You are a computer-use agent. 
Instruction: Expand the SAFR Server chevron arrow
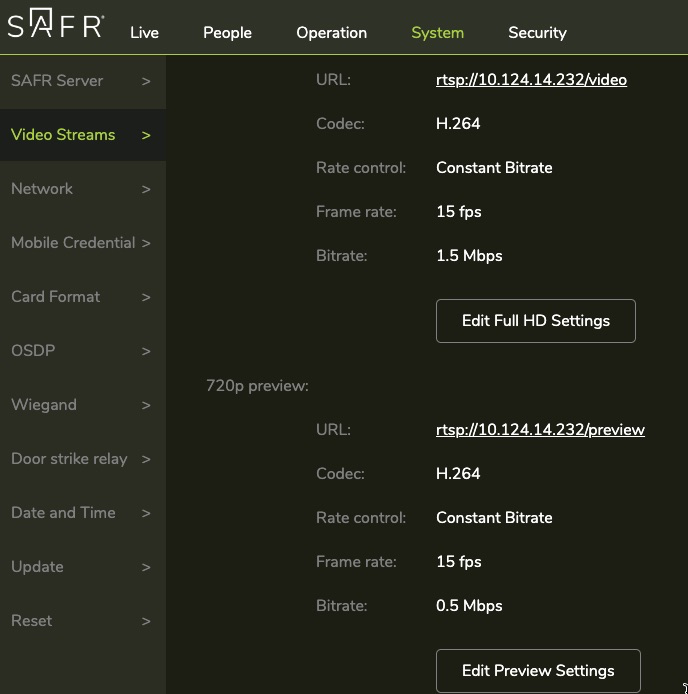(x=146, y=81)
